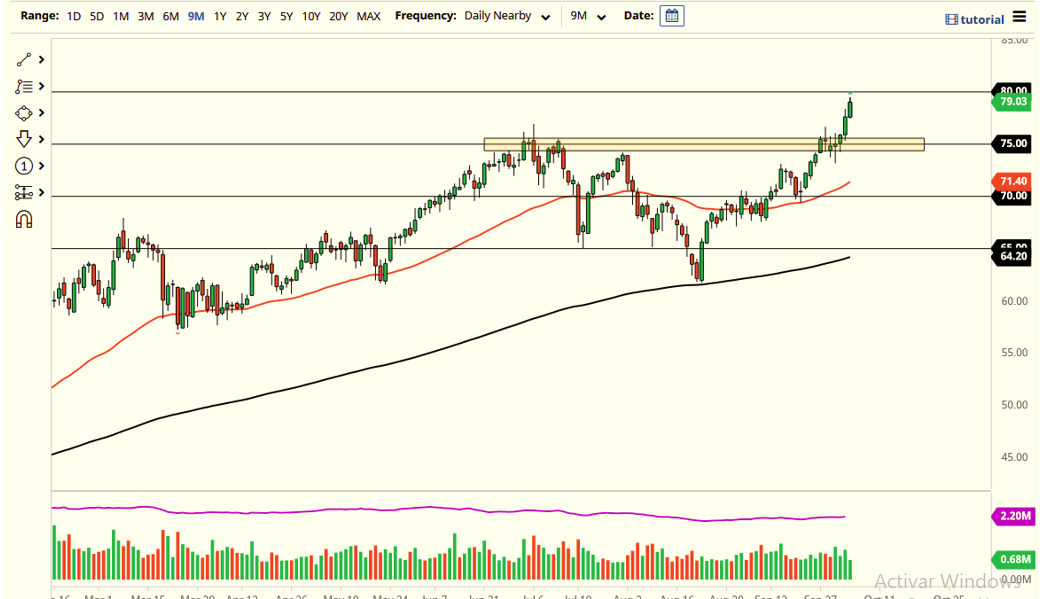Toggle the magnet snap mode
The height and width of the screenshot is (599, 1040).
coord(24,220)
